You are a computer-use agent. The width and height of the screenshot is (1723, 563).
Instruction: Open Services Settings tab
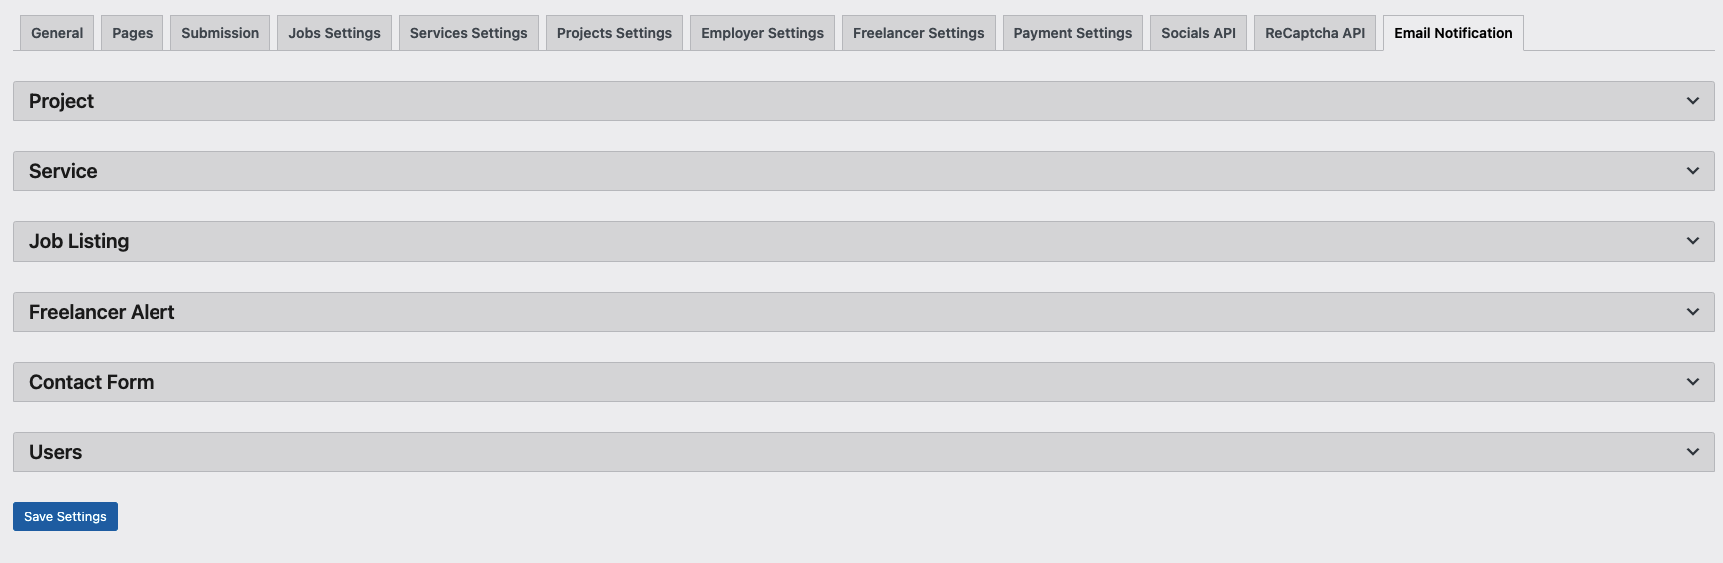coord(468,33)
